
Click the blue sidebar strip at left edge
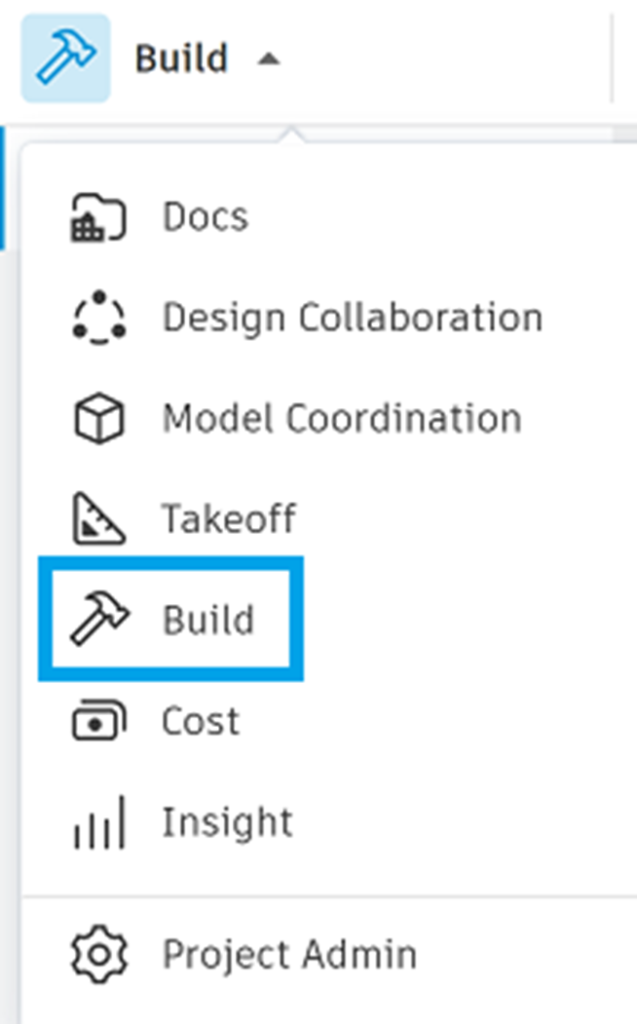(3, 187)
